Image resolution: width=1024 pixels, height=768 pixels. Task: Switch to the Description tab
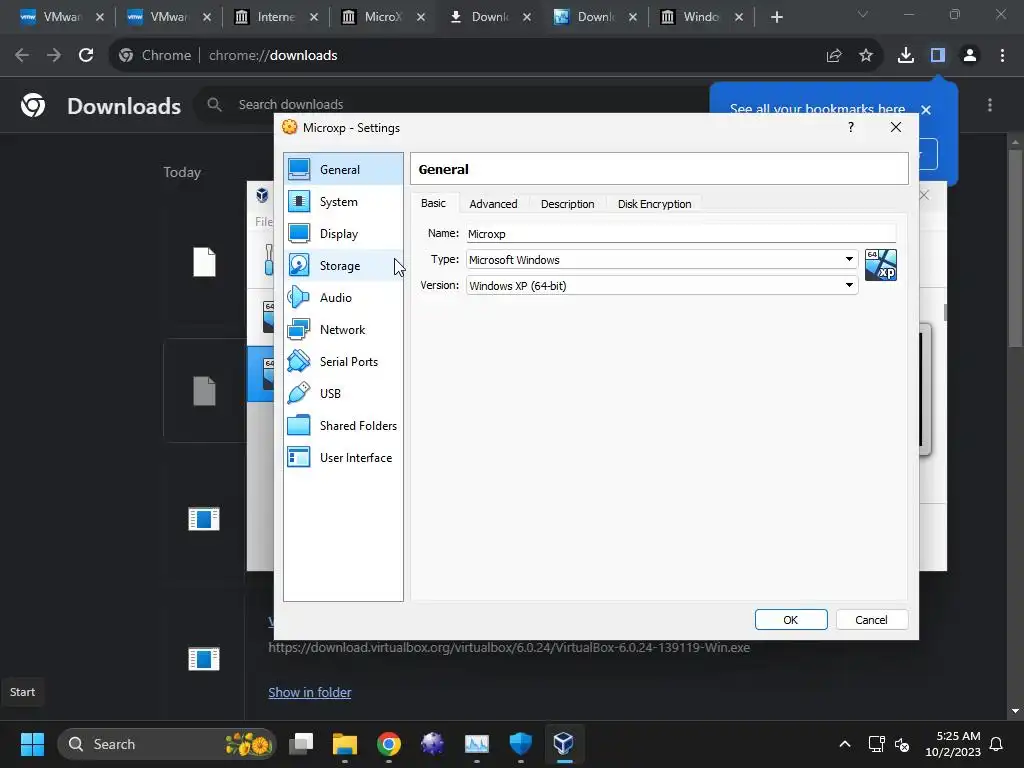pos(567,204)
